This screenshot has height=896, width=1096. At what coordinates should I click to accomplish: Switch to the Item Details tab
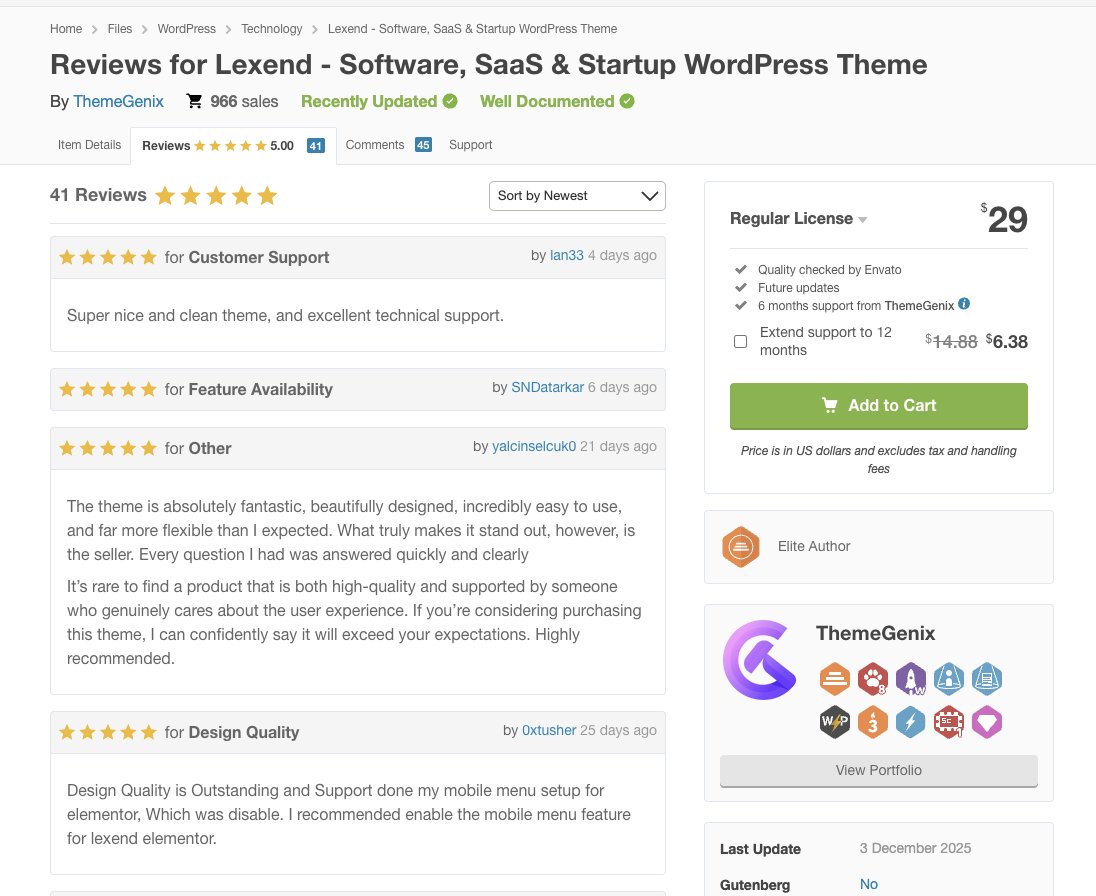89,145
